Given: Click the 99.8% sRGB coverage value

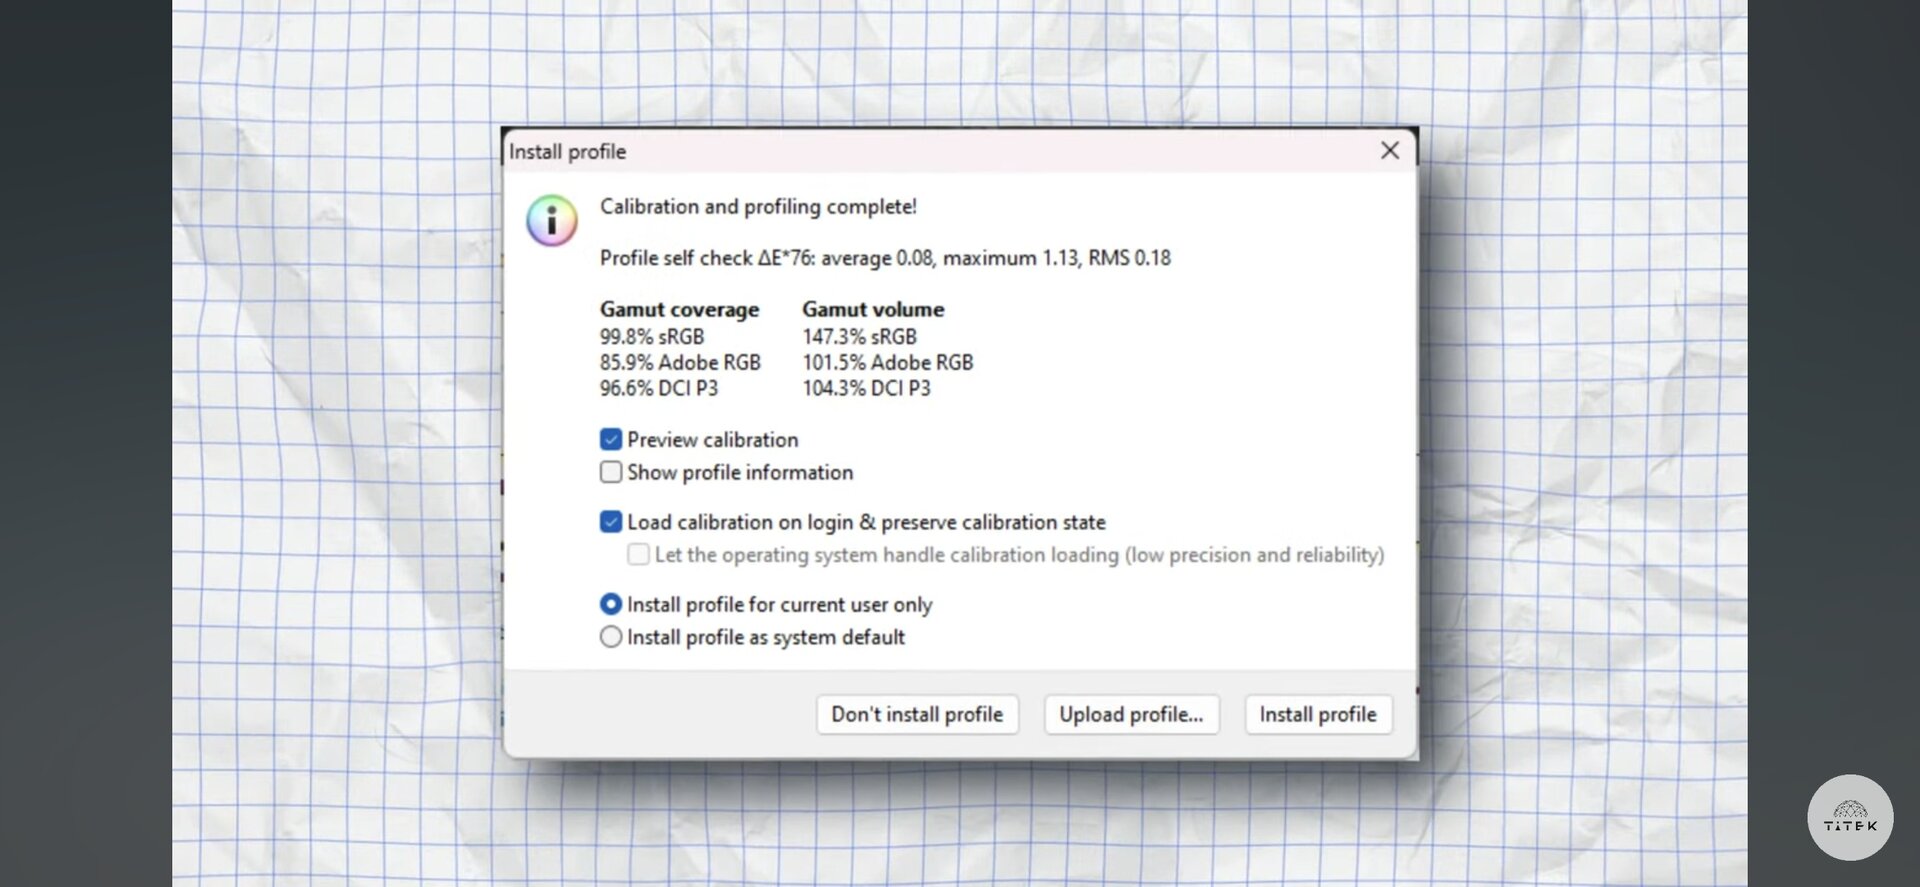Looking at the screenshot, I should (x=652, y=337).
